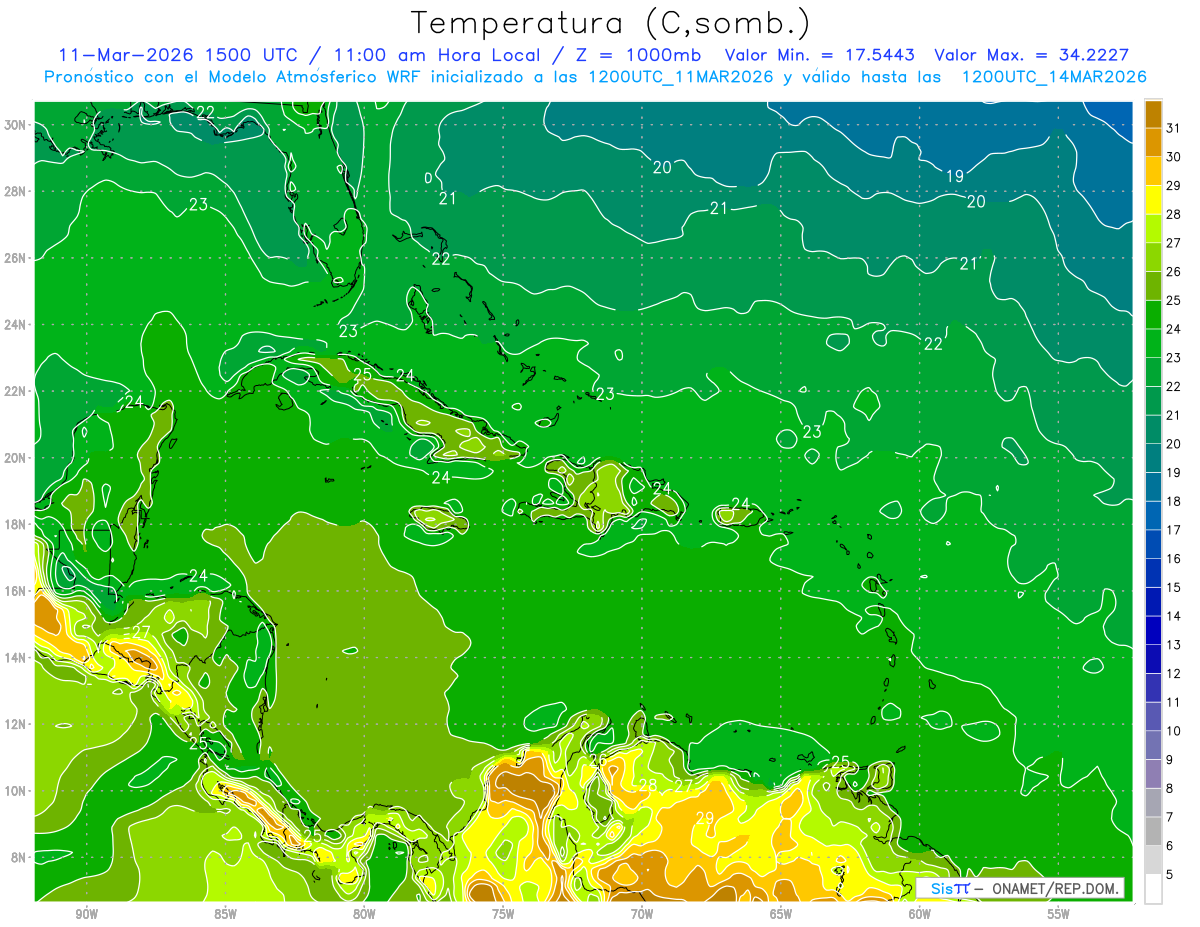Click the color scale label '12'
Screen dimensions: 1200x927
click(1174, 674)
